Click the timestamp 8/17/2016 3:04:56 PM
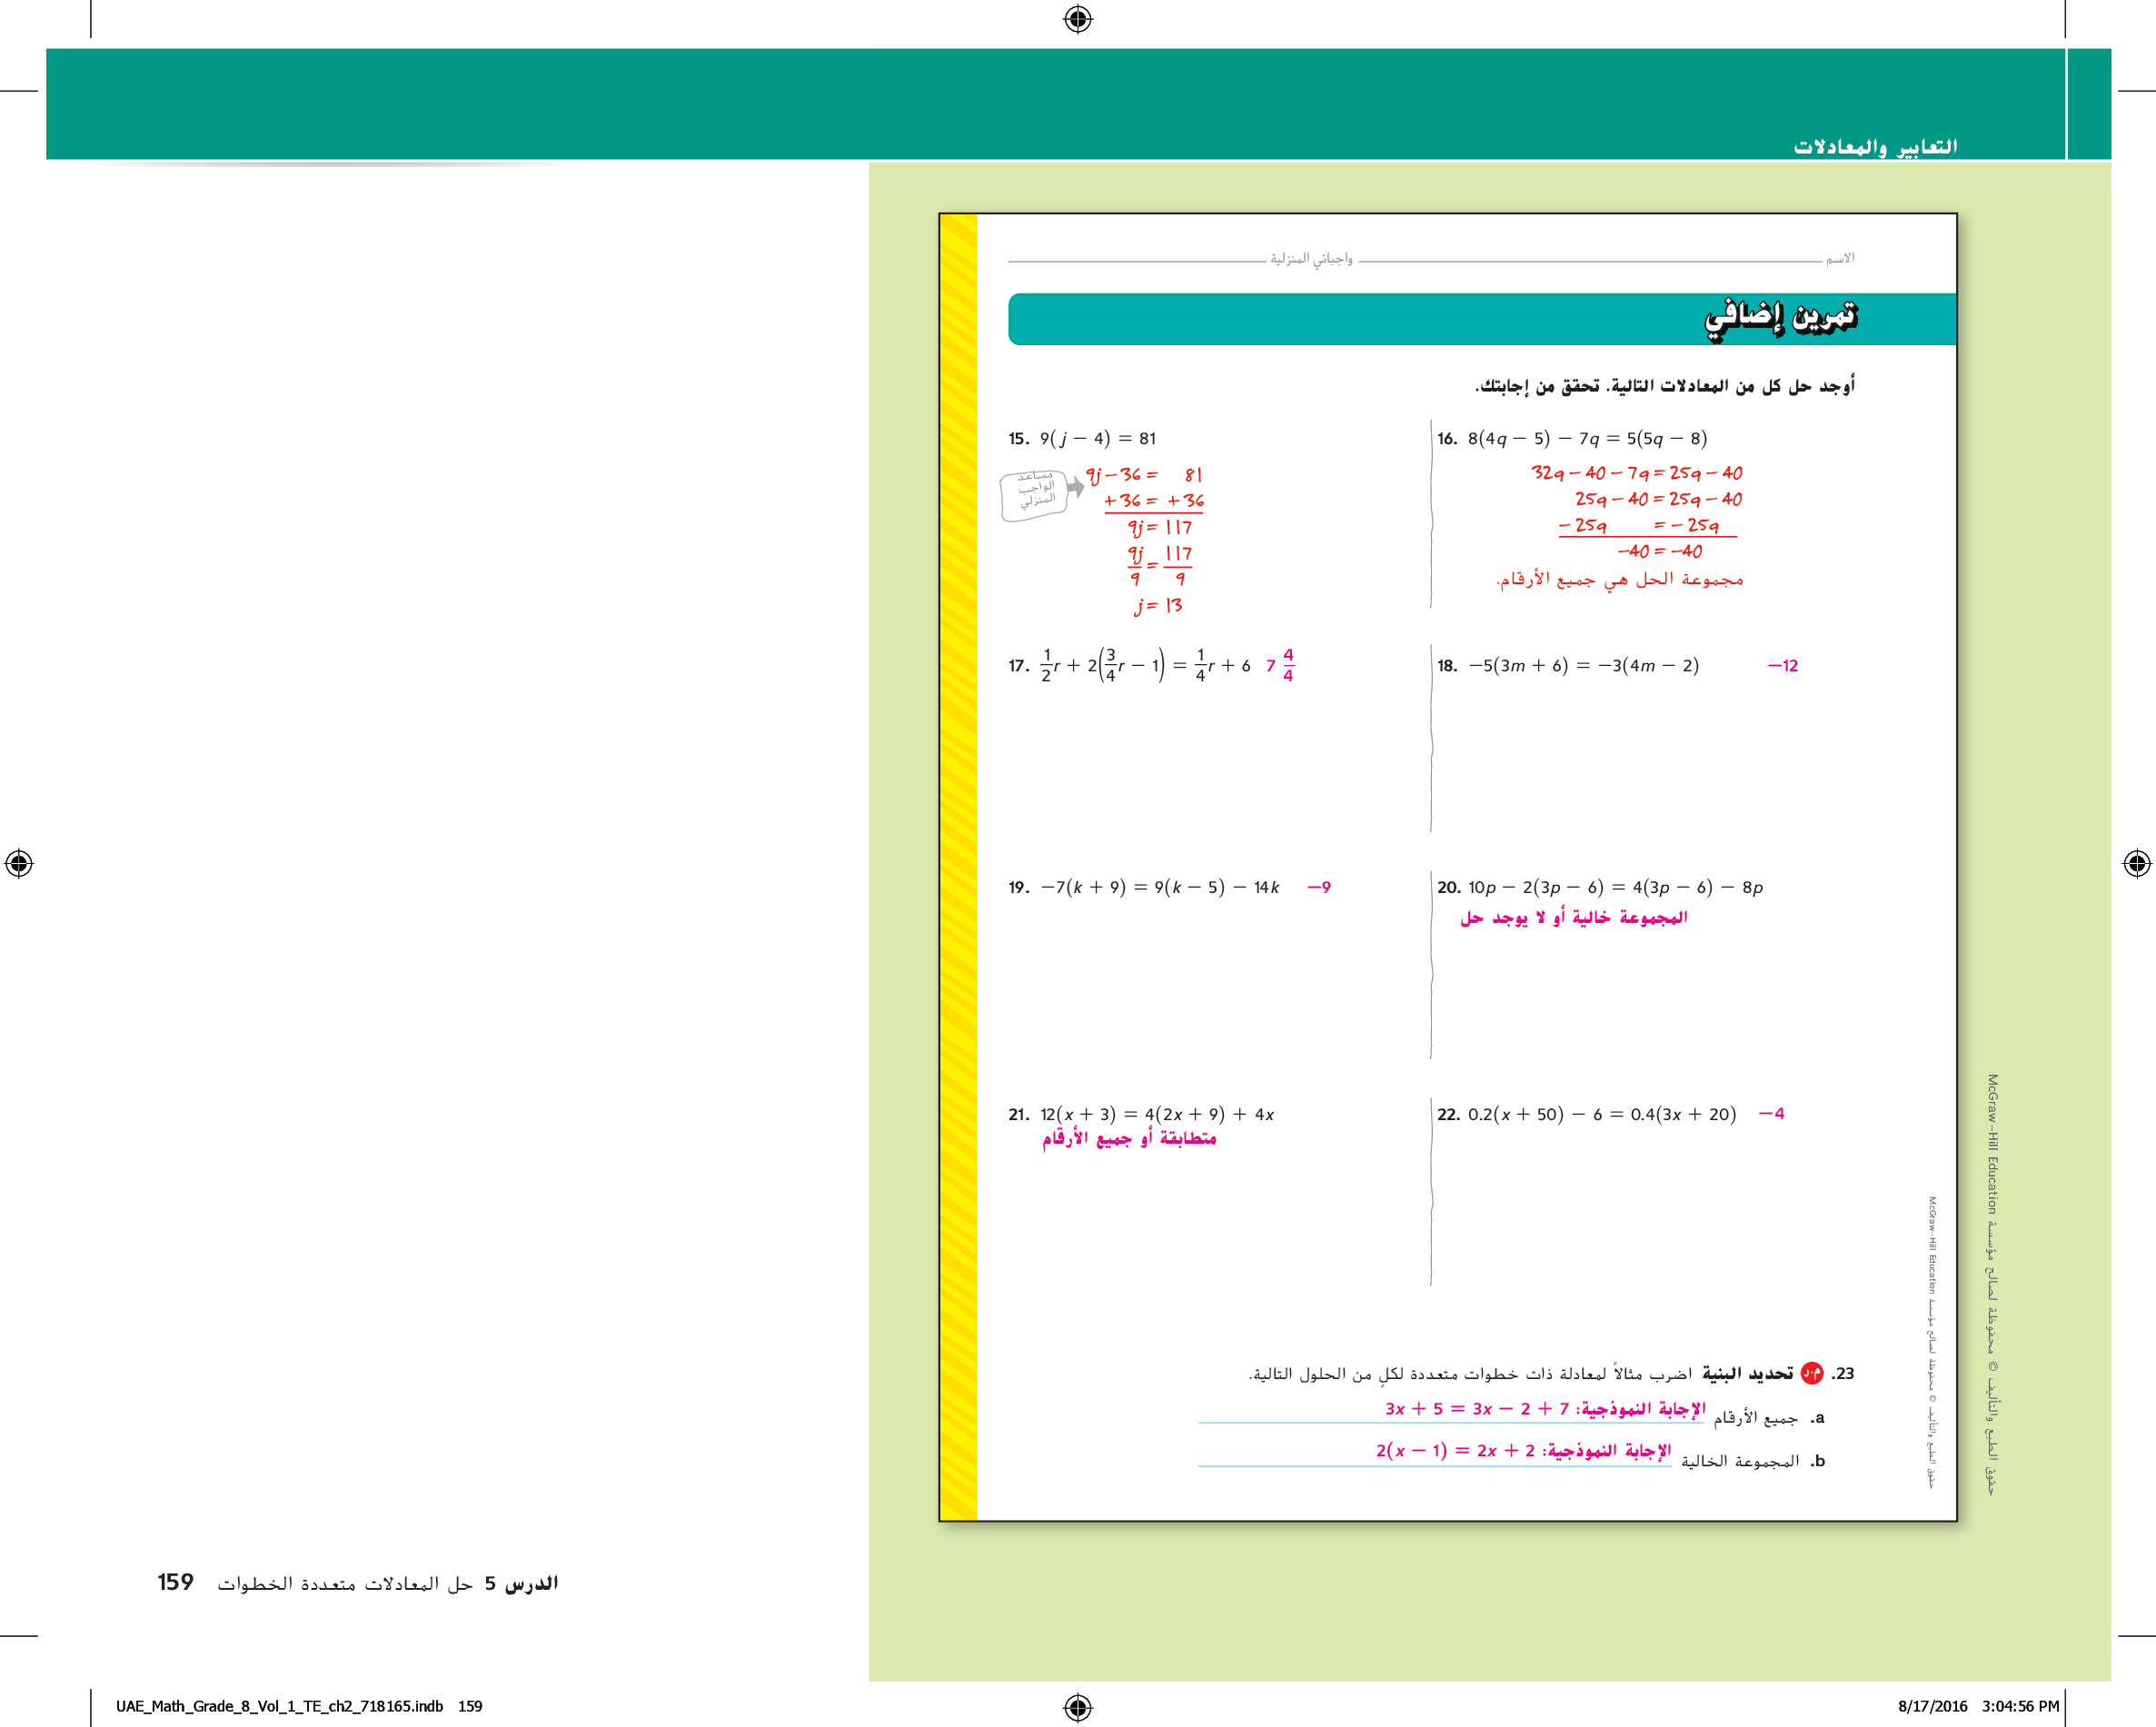This screenshot has width=2156, height=1727. pos(1978,1706)
